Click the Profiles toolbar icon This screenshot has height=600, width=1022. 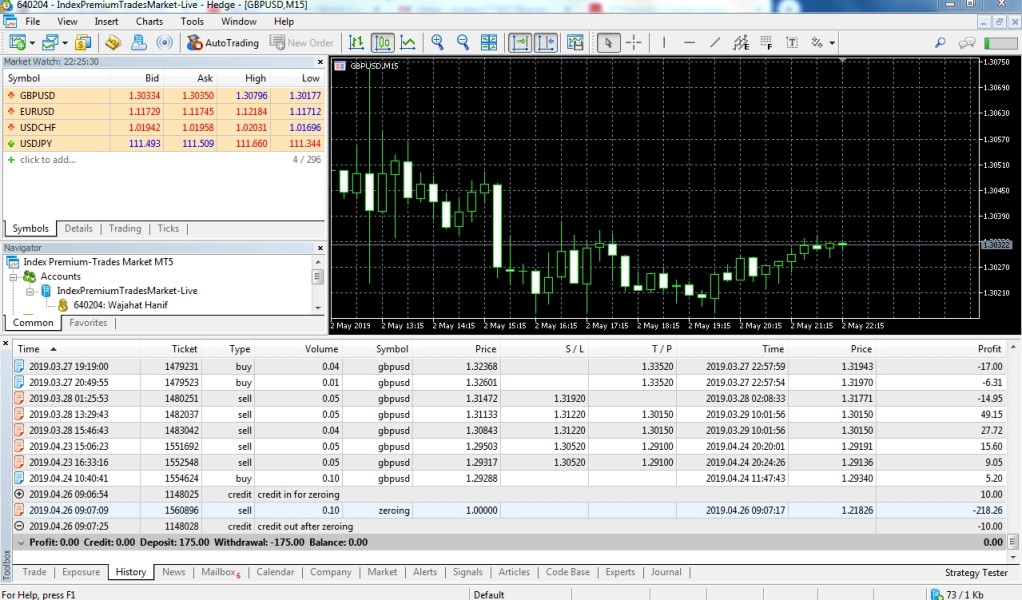pyautogui.click(x=50, y=43)
